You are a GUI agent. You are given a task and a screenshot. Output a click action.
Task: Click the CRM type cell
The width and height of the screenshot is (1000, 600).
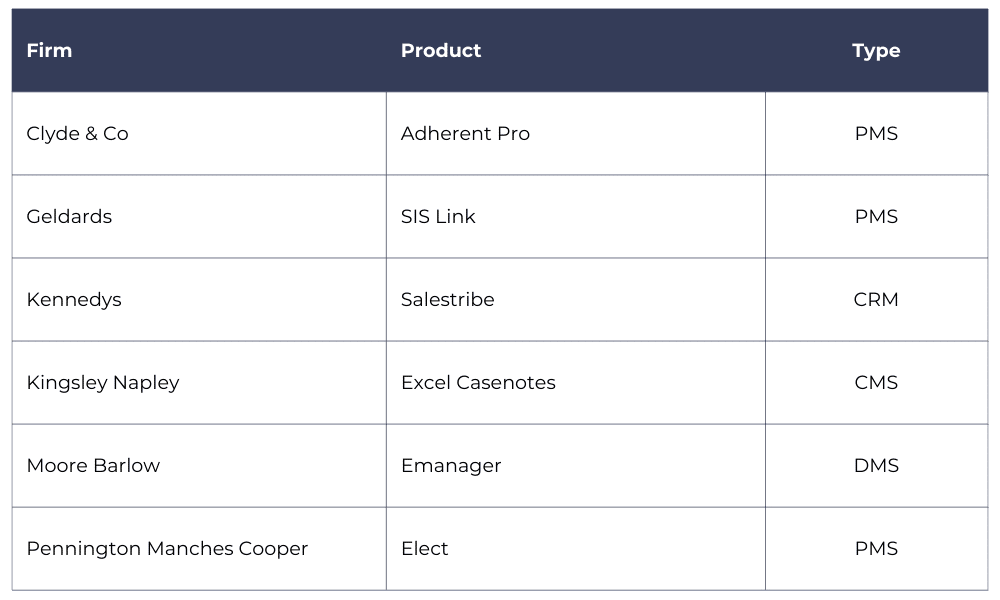(x=876, y=300)
